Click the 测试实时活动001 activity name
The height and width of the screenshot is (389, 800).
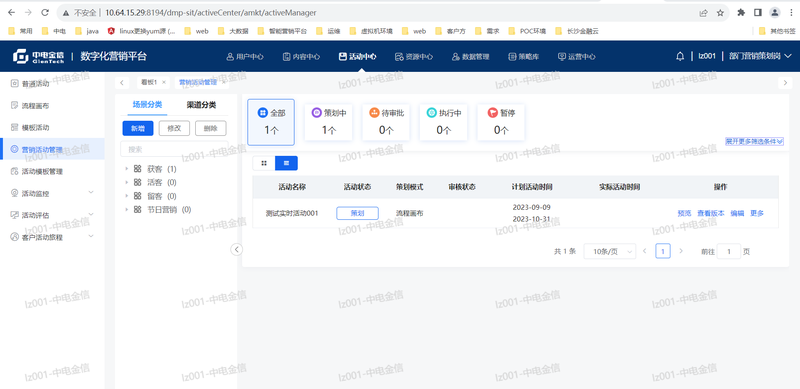292,213
